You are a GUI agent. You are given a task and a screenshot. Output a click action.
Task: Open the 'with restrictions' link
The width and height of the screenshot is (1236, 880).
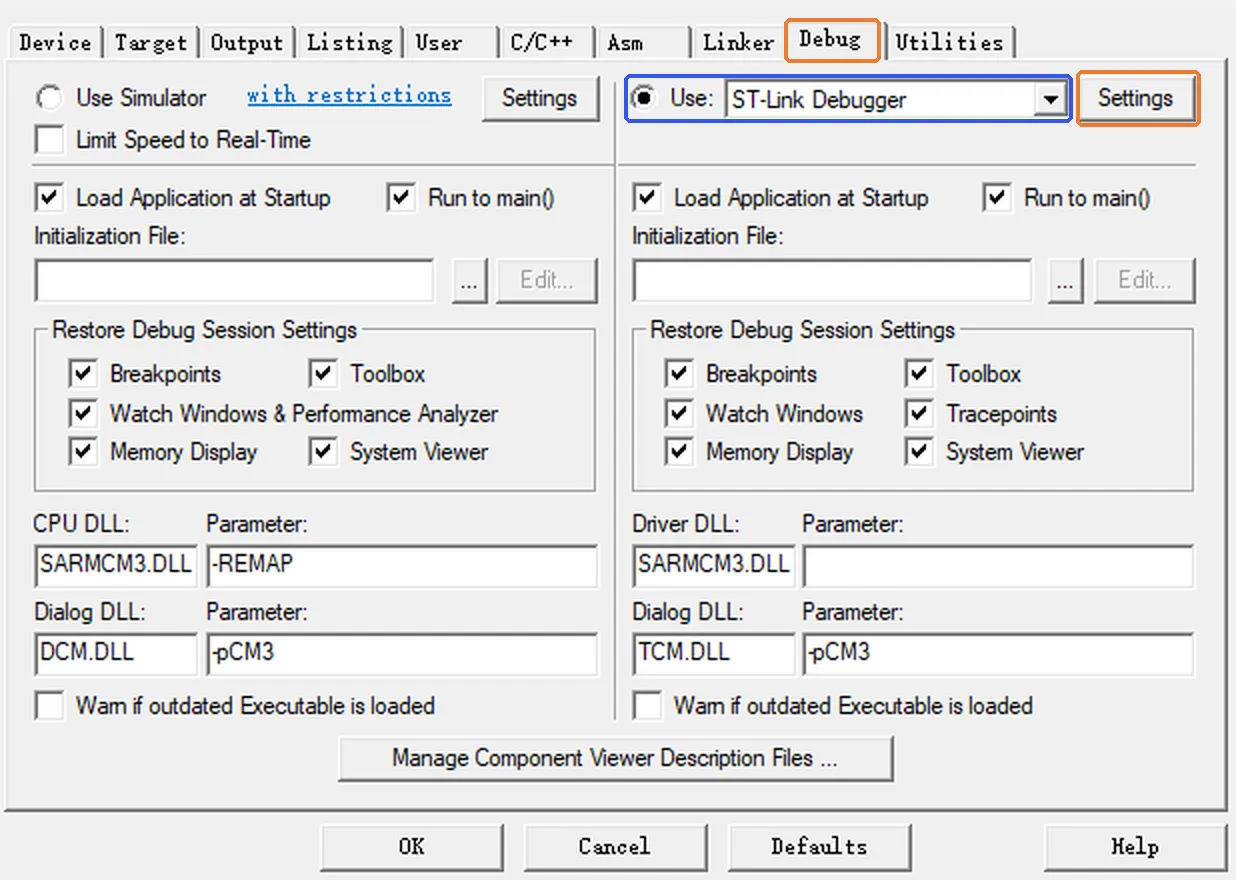(349, 95)
